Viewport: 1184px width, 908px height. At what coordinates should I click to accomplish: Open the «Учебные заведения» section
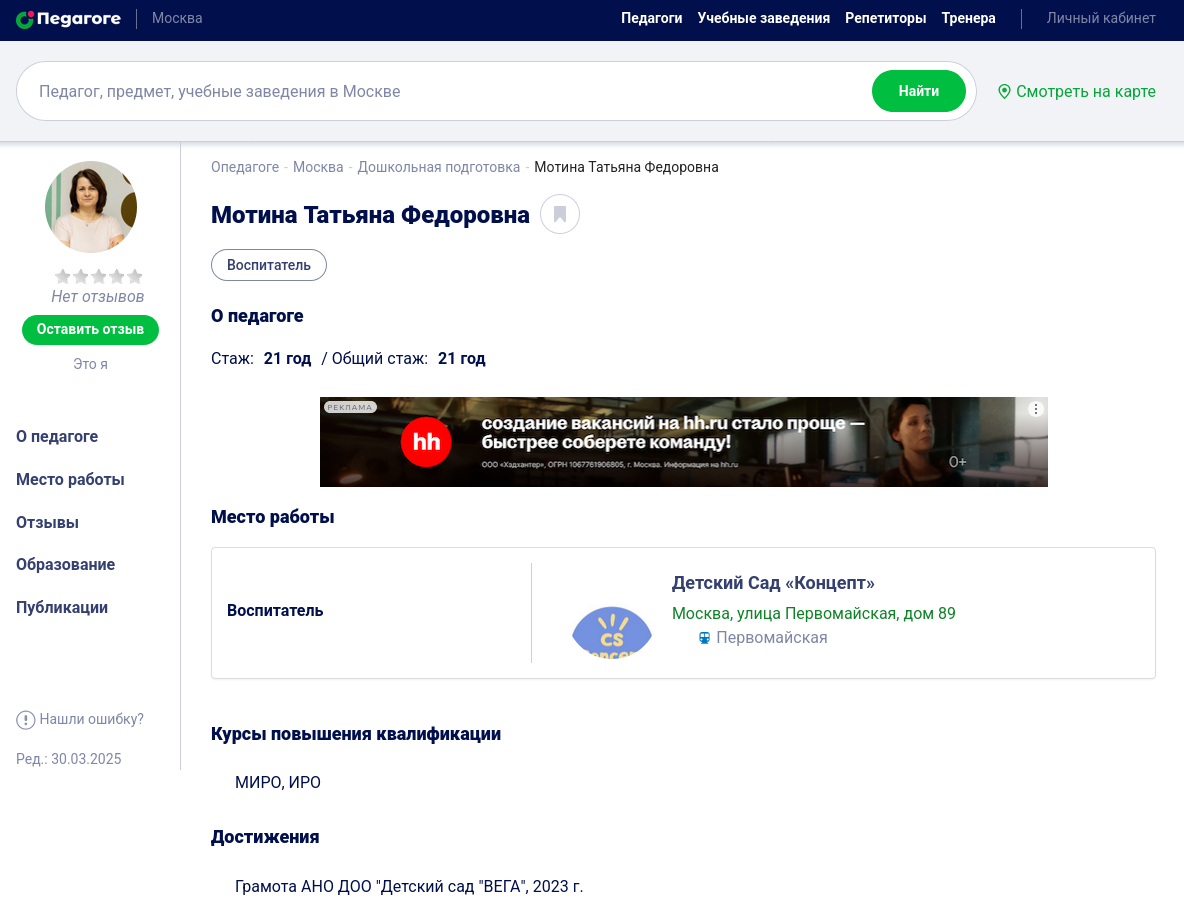pyautogui.click(x=764, y=18)
